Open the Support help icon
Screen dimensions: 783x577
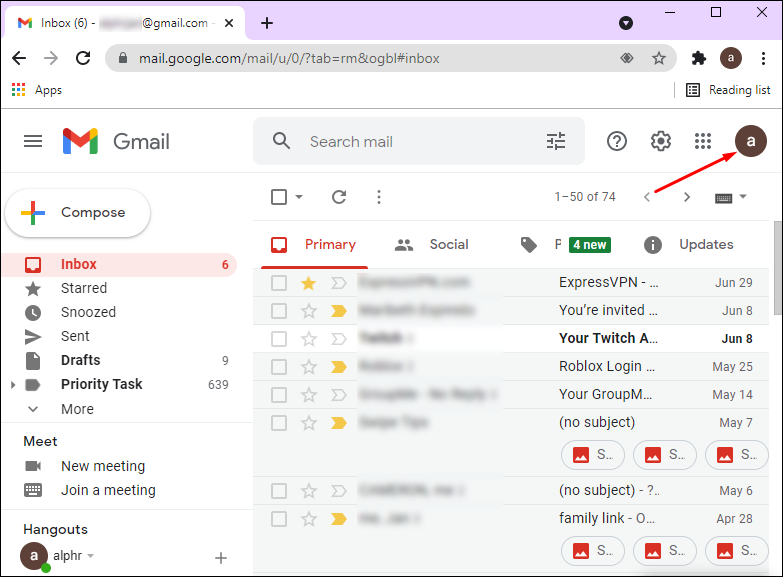[x=617, y=141]
